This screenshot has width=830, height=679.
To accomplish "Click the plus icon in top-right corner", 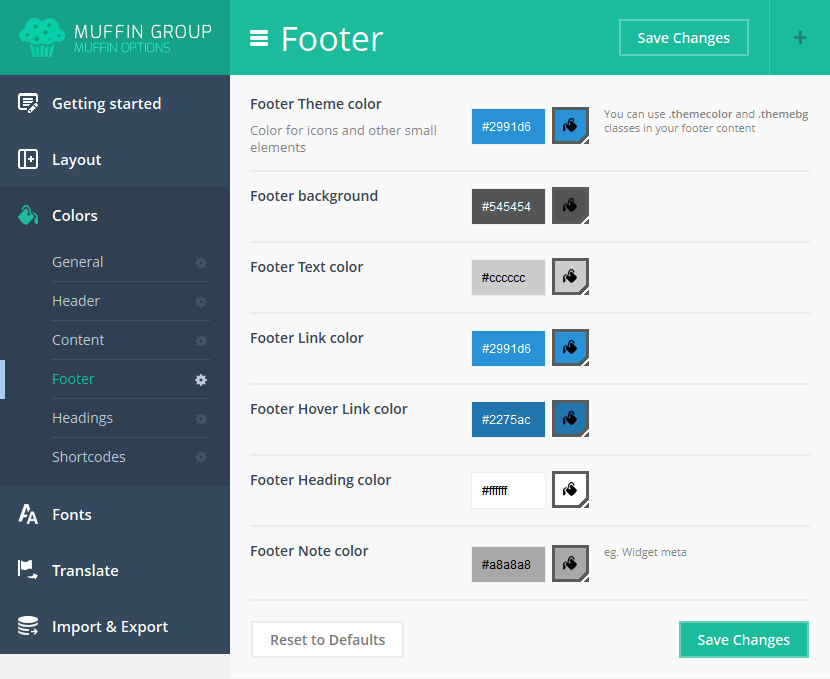I will click(x=799, y=38).
